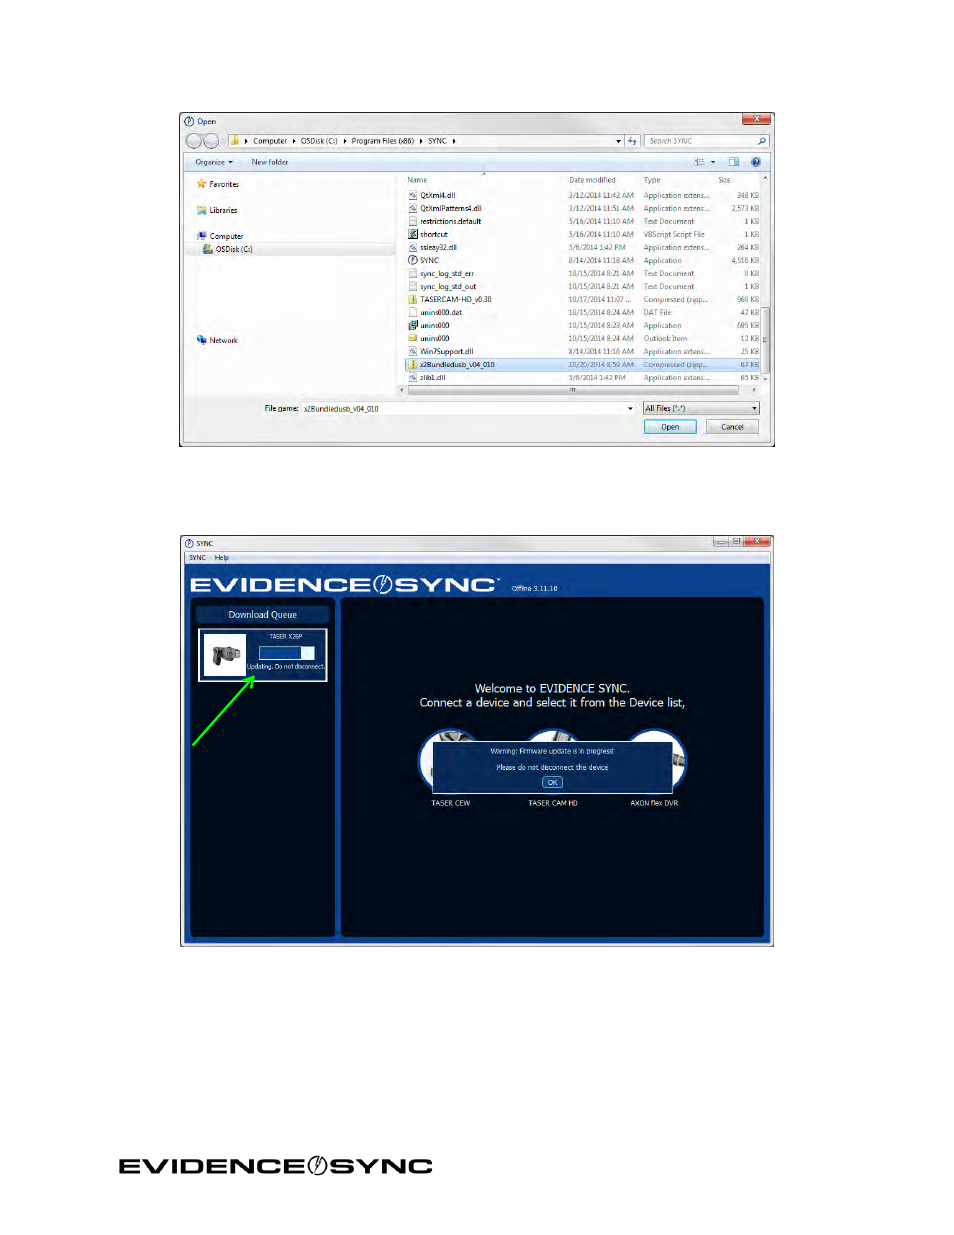The image size is (954, 1235).
Task: Click the File name input field
Action: [469, 408]
